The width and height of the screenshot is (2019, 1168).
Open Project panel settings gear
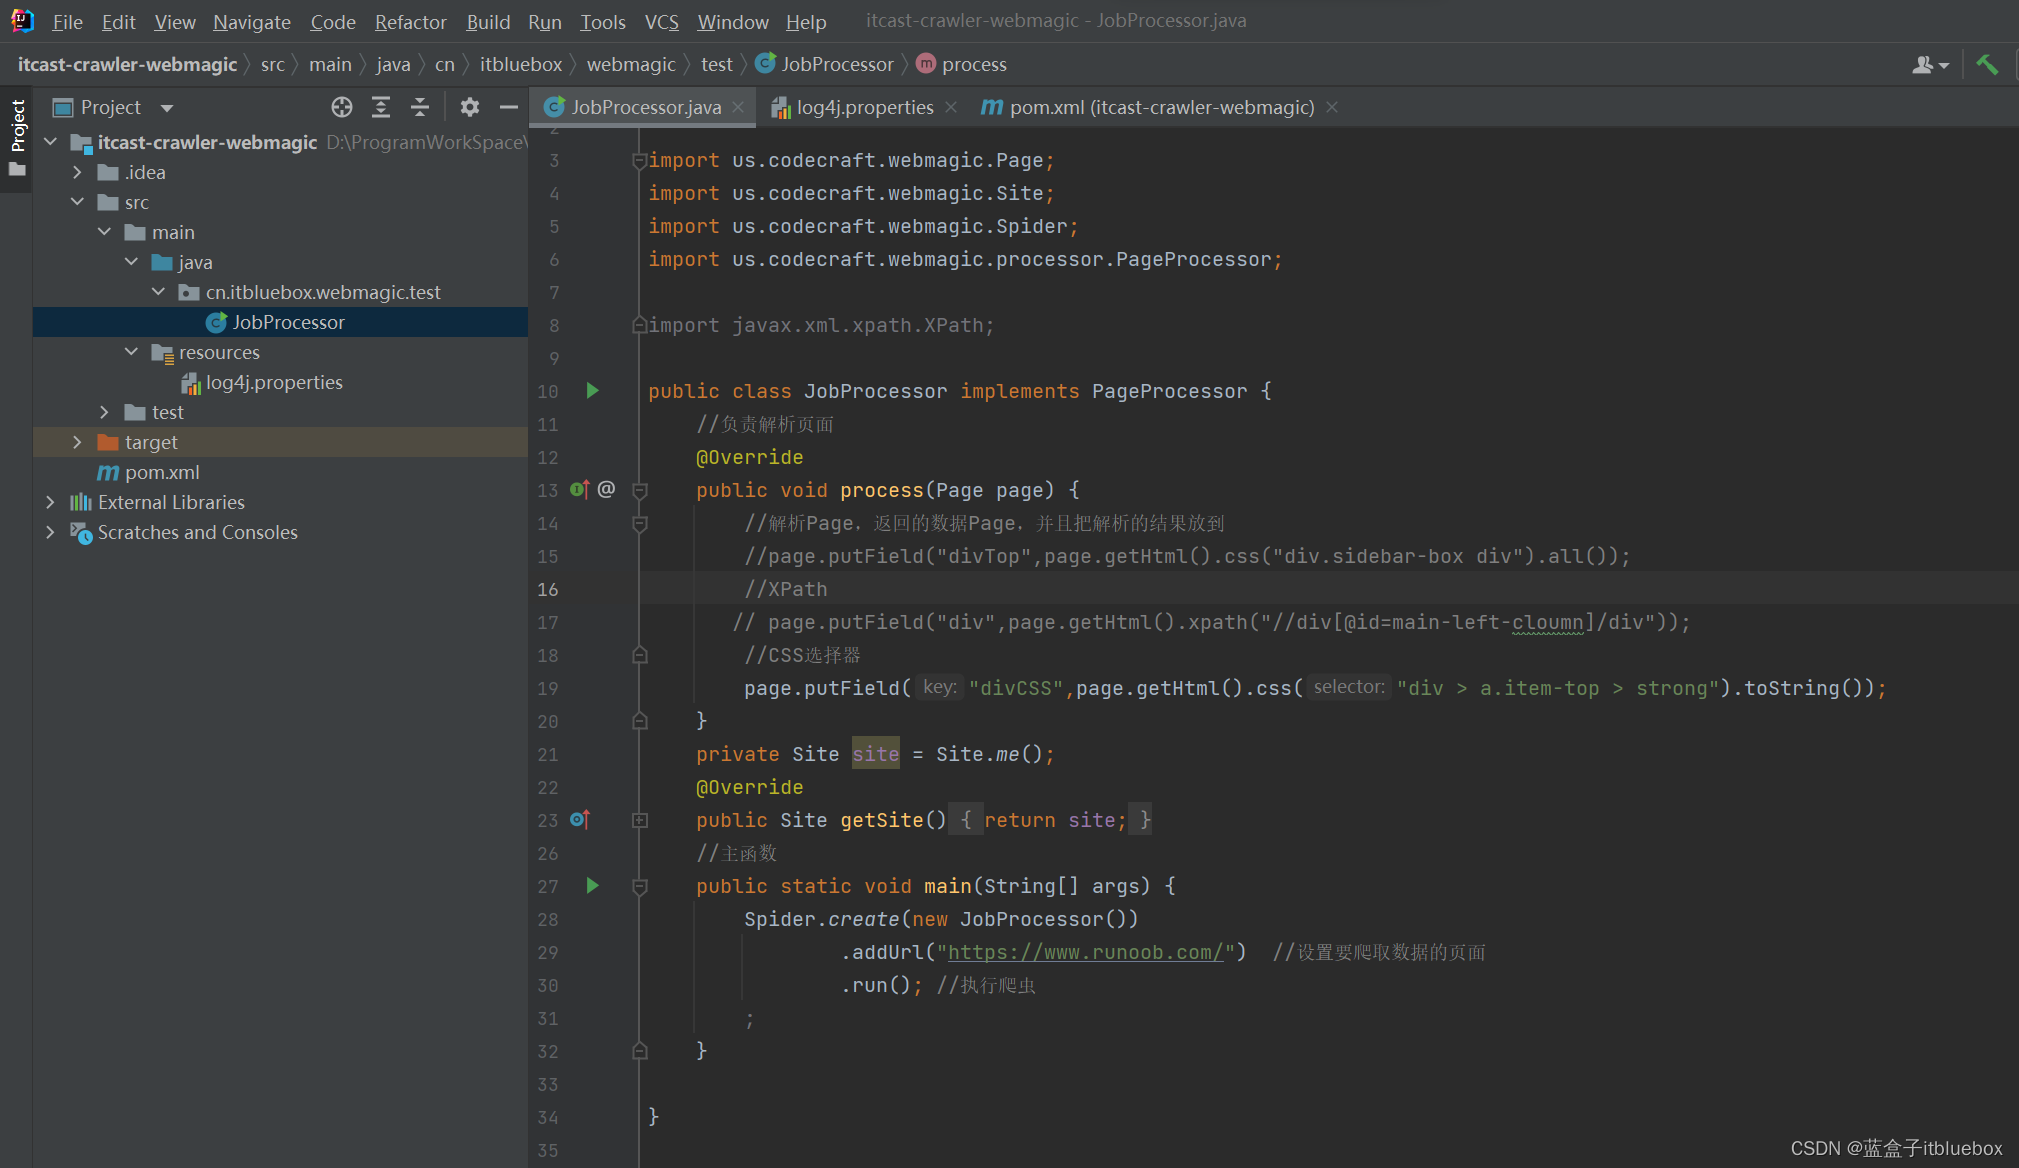point(469,107)
